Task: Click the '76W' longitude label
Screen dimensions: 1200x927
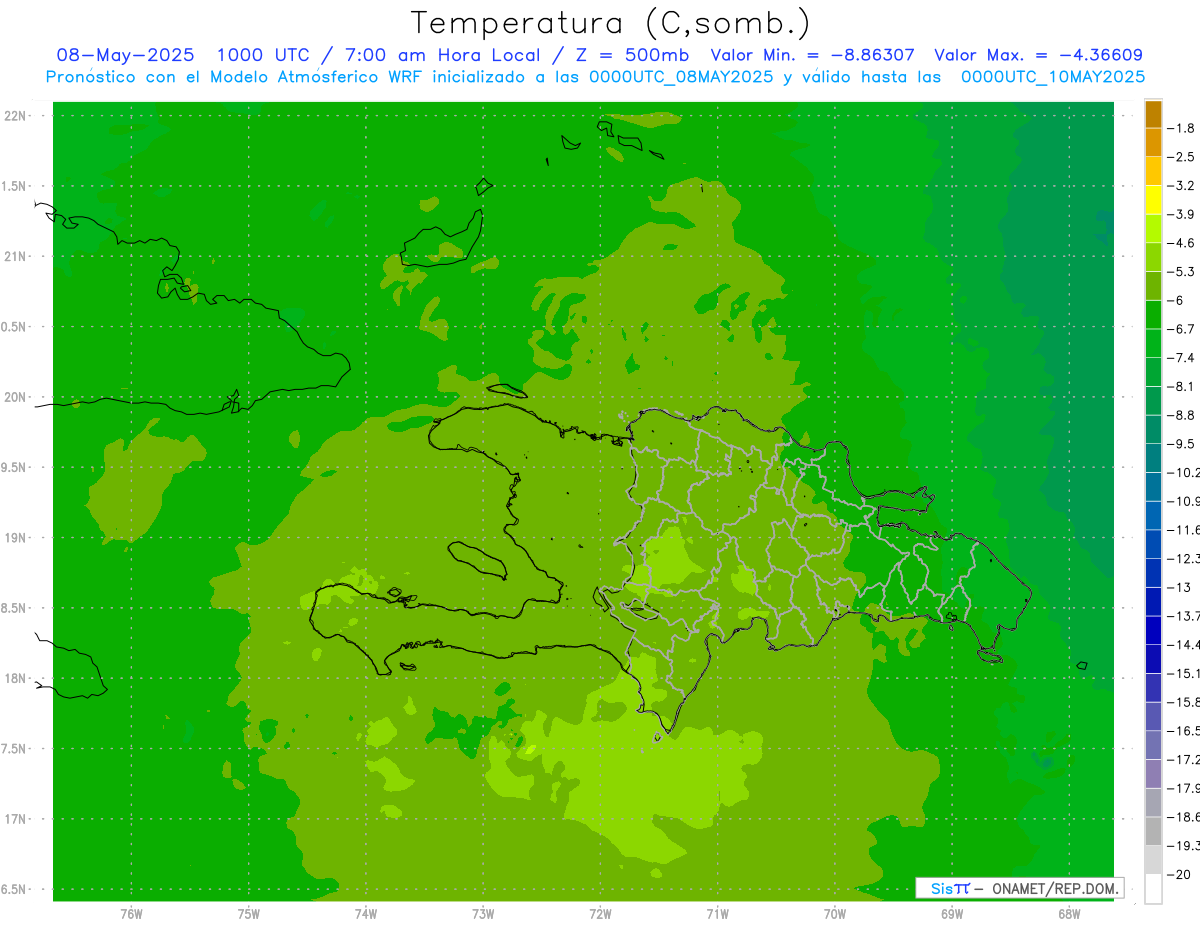Action: pyautogui.click(x=131, y=914)
